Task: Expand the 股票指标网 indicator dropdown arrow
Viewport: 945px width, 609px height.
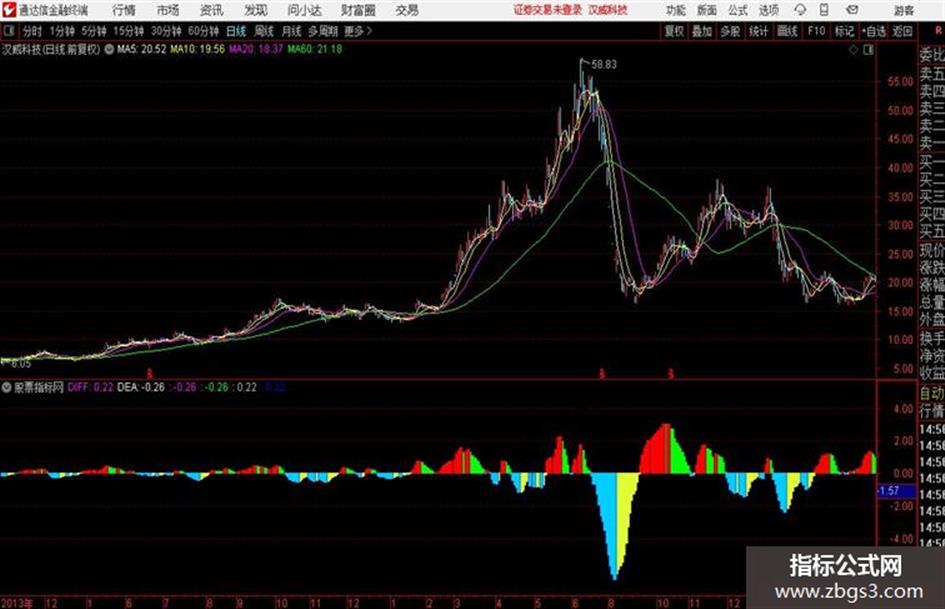Action: pos(7,387)
